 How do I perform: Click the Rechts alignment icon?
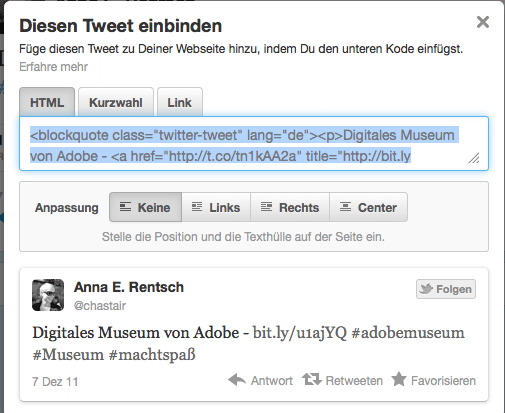[266, 207]
